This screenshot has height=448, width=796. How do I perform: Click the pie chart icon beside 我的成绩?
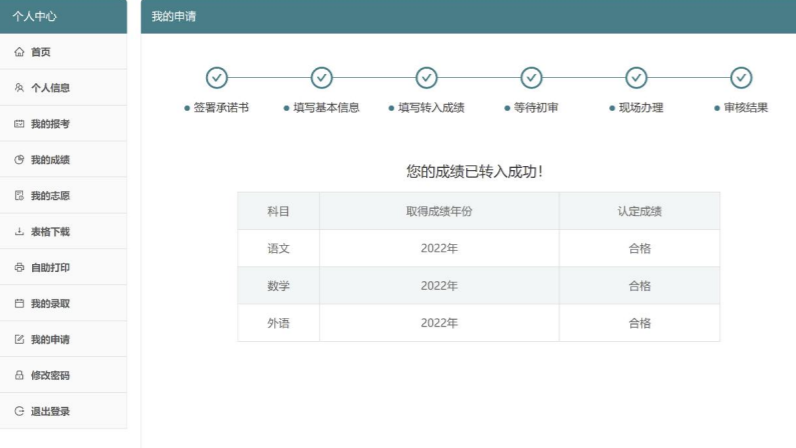pos(19,160)
